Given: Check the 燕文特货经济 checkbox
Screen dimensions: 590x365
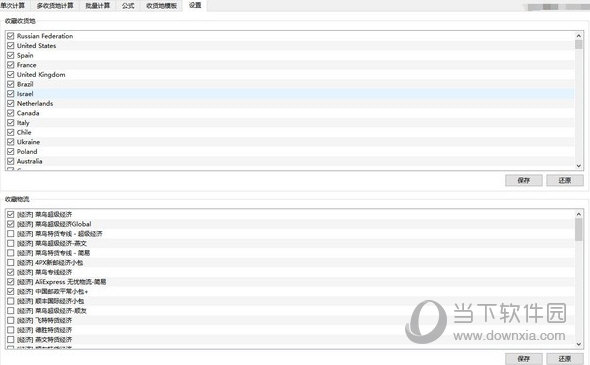Looking at the screenshot, I should tap(11, 340).
